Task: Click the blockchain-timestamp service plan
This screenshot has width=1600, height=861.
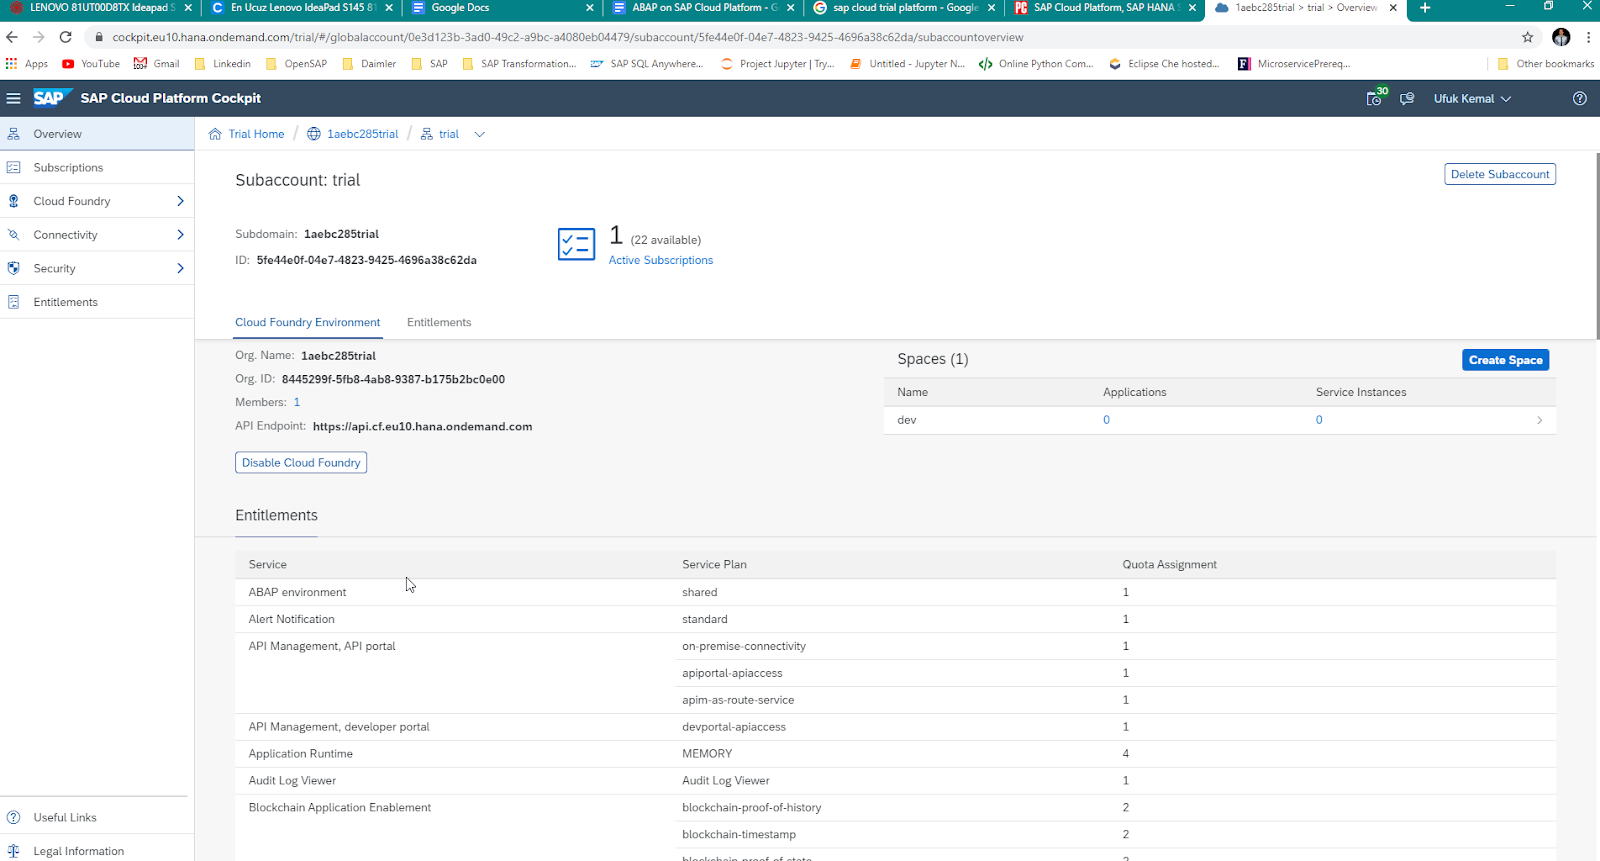Action: pos(739,834)
